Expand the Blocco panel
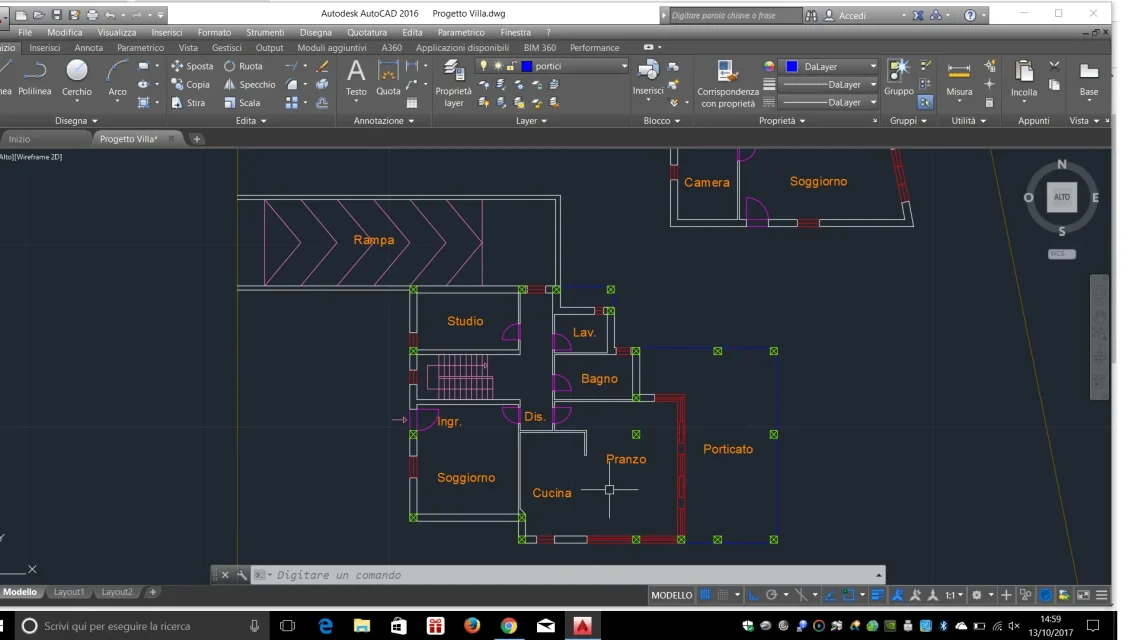Screen dimensions: 1138x640 [x=662, y=120]
